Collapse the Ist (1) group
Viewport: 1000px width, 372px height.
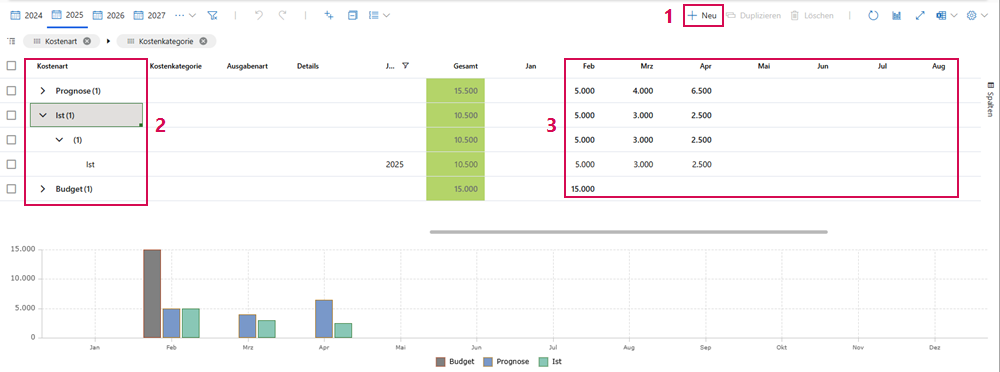(x=43, y=115)
